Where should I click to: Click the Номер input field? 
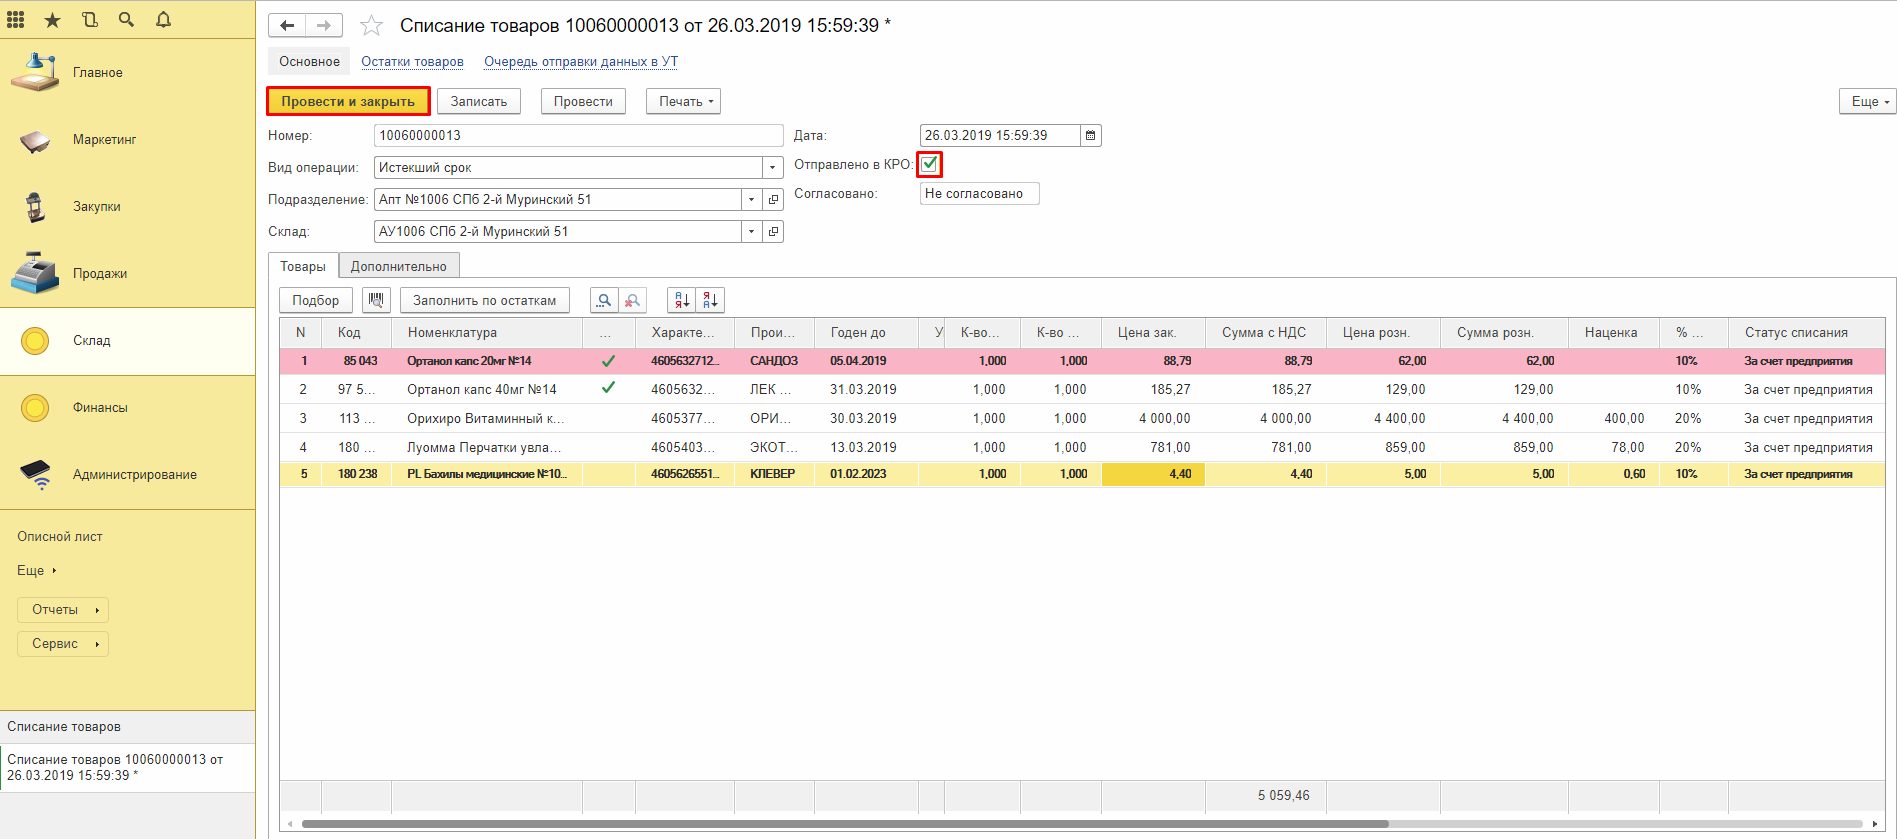[578, 136]
